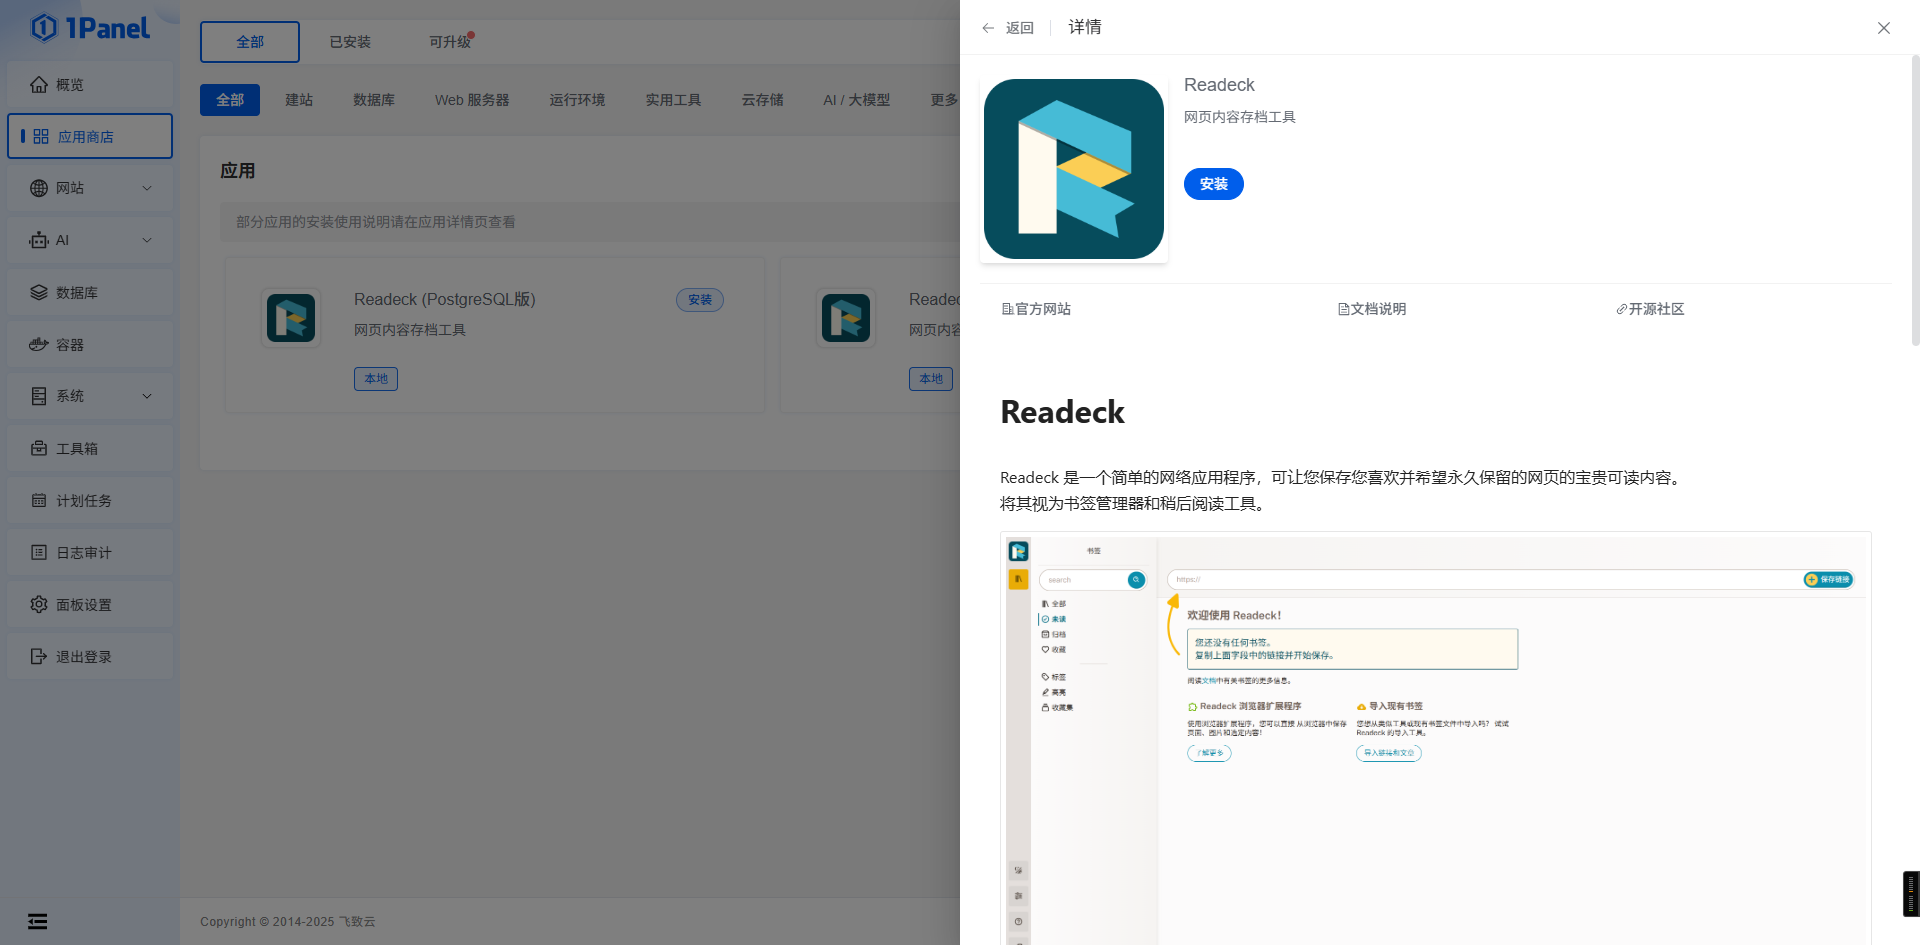Collapse sidebar with bottom menu icon
The height and width of the screenshot is (945, 1920).
coord(37,922)
